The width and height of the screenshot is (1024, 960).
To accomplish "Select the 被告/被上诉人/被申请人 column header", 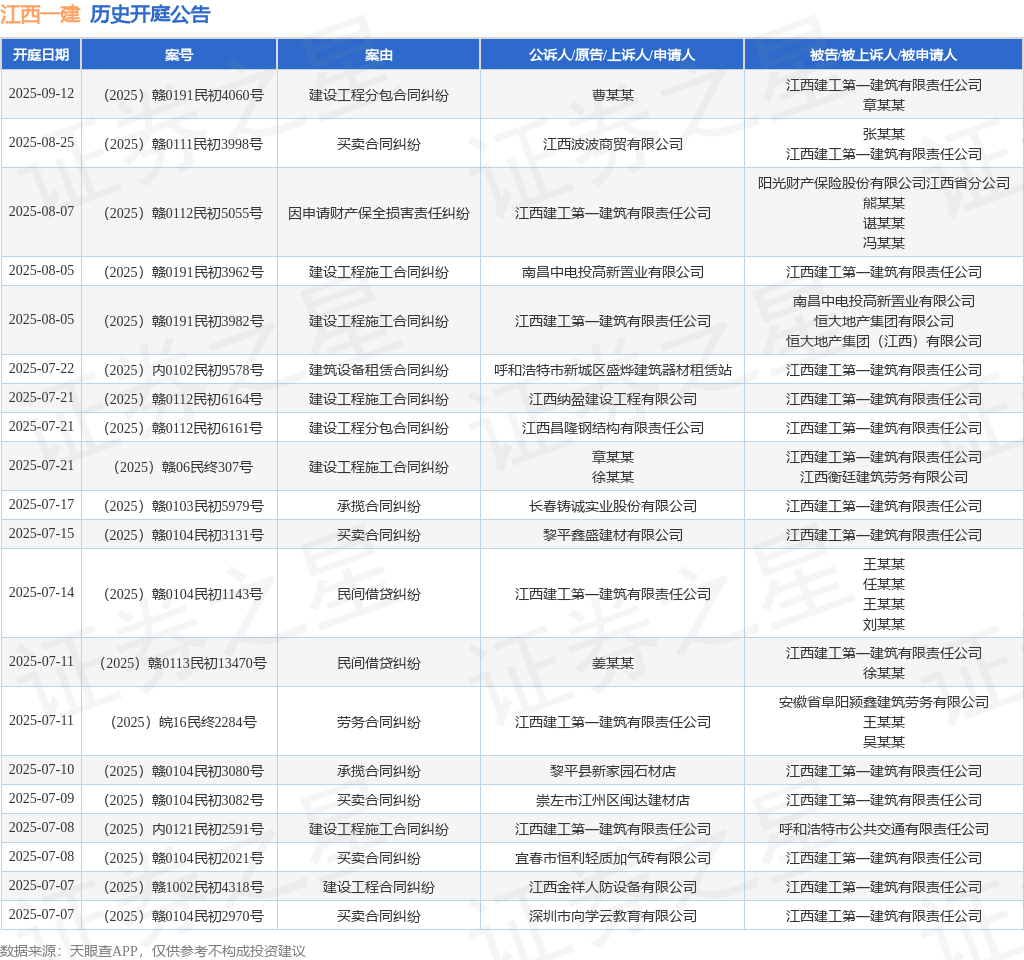I will coord(884,55).
